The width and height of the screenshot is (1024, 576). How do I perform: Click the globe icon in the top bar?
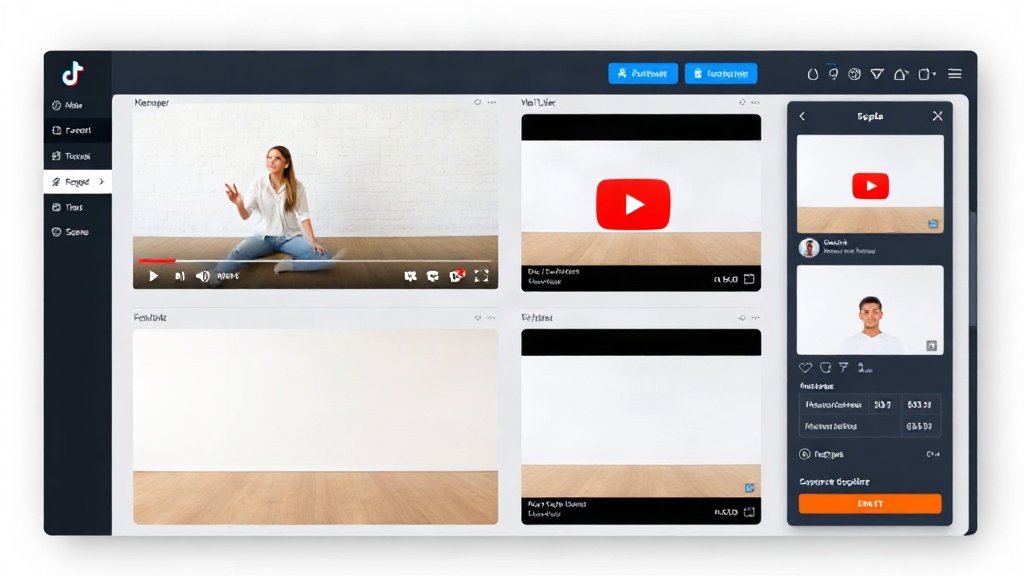pyautogui.click(x=854, y=74)
